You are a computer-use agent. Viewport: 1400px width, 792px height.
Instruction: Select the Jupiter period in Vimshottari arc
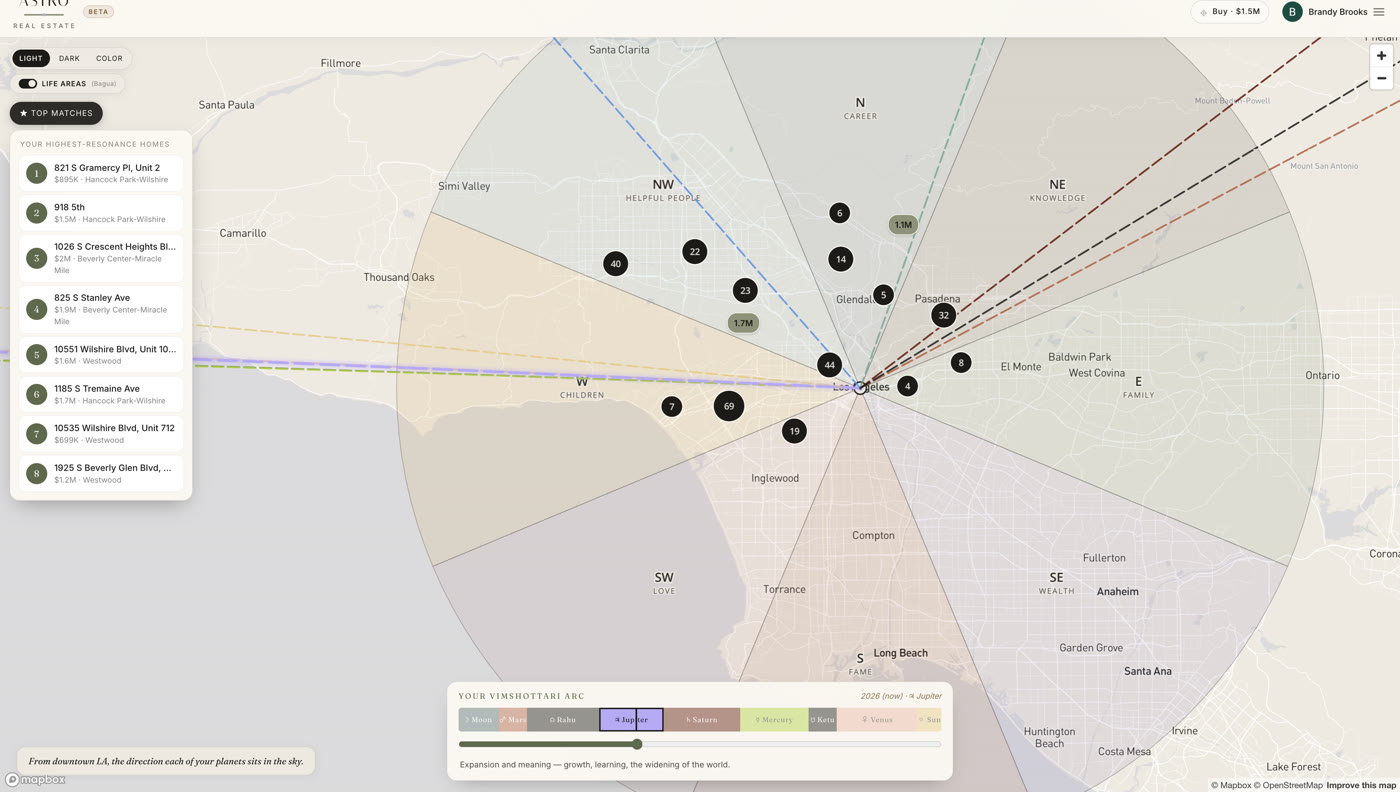(631, 720)
